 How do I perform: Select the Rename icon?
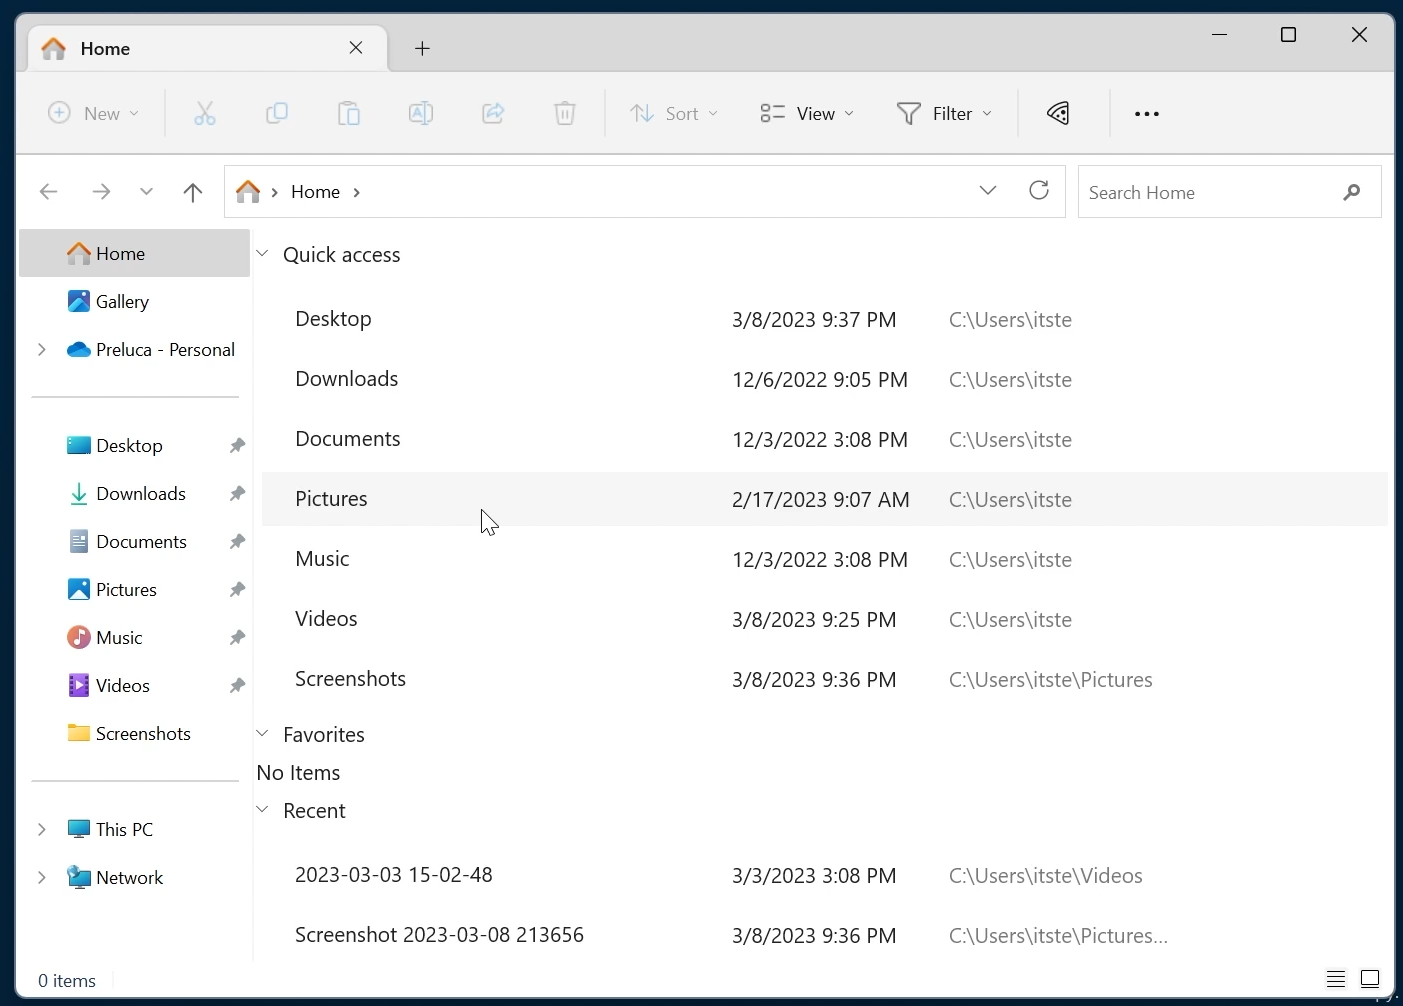[420, 113]
